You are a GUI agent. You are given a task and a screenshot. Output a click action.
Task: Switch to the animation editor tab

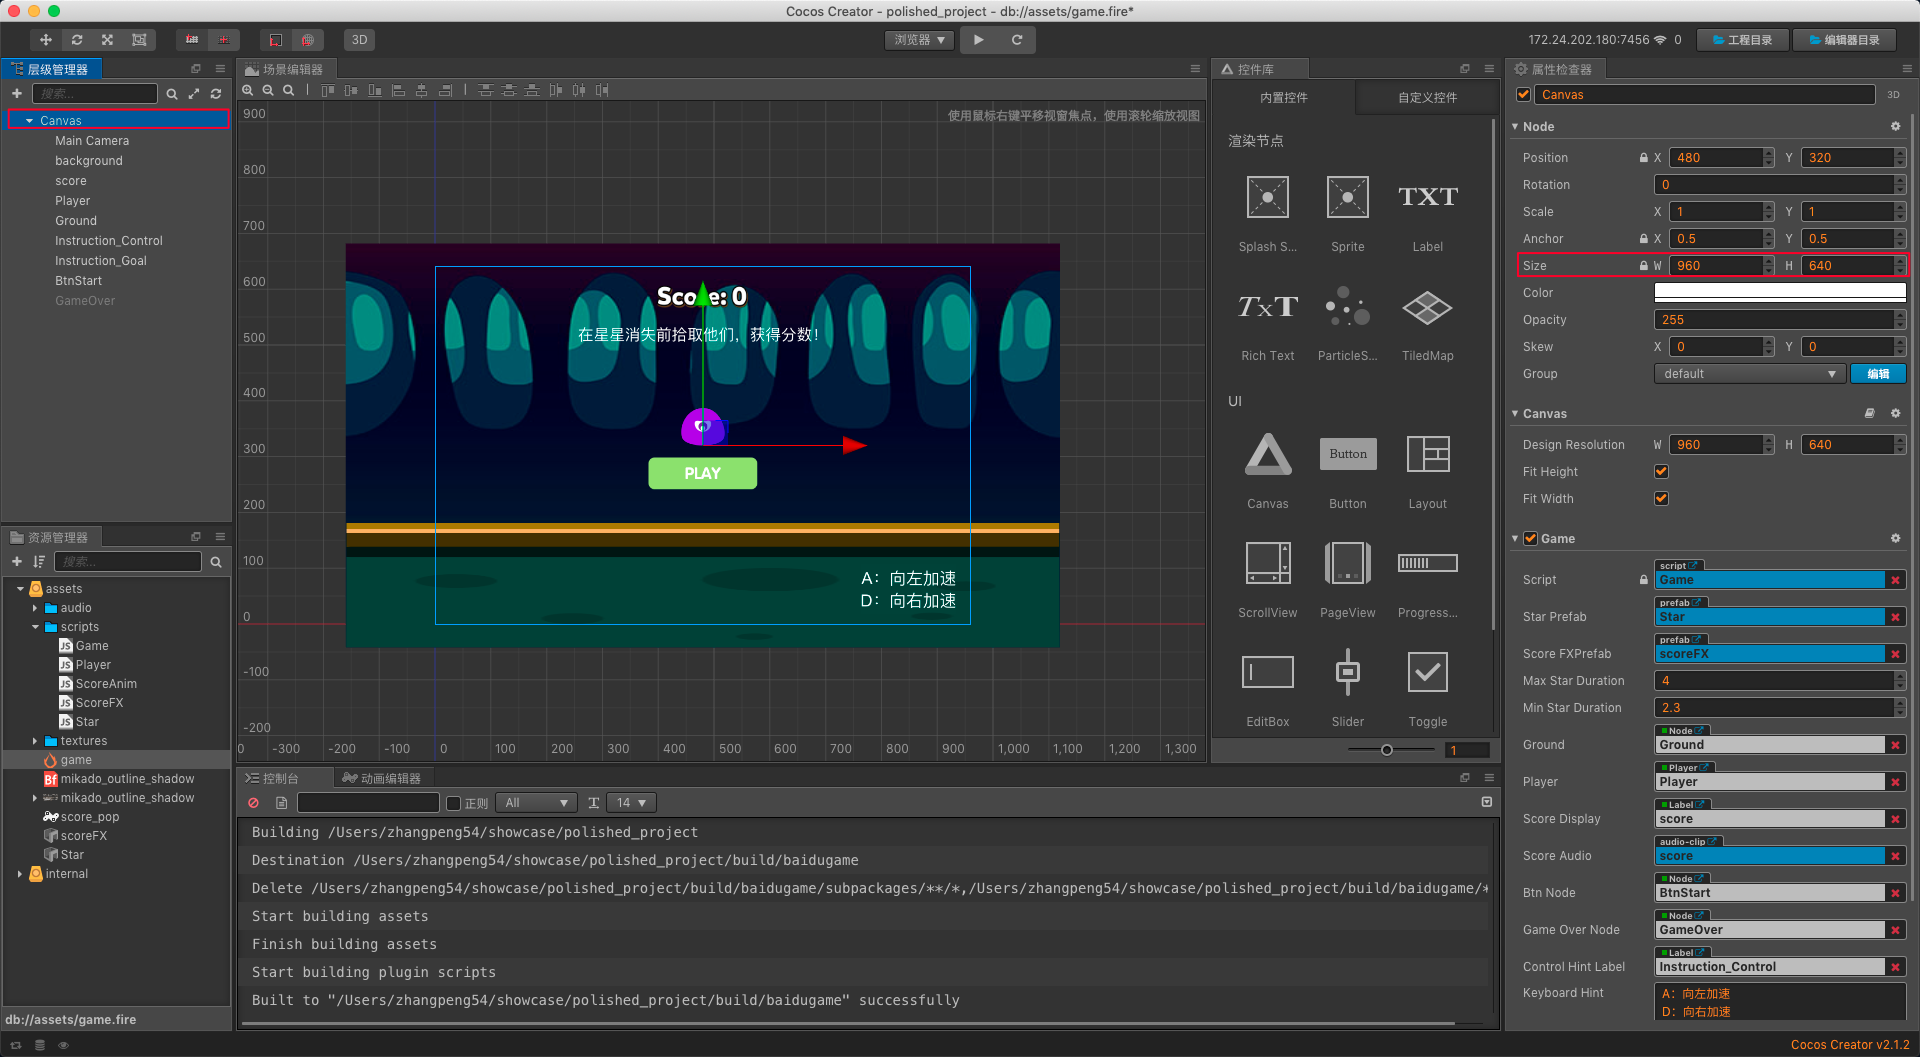(381, 778)
